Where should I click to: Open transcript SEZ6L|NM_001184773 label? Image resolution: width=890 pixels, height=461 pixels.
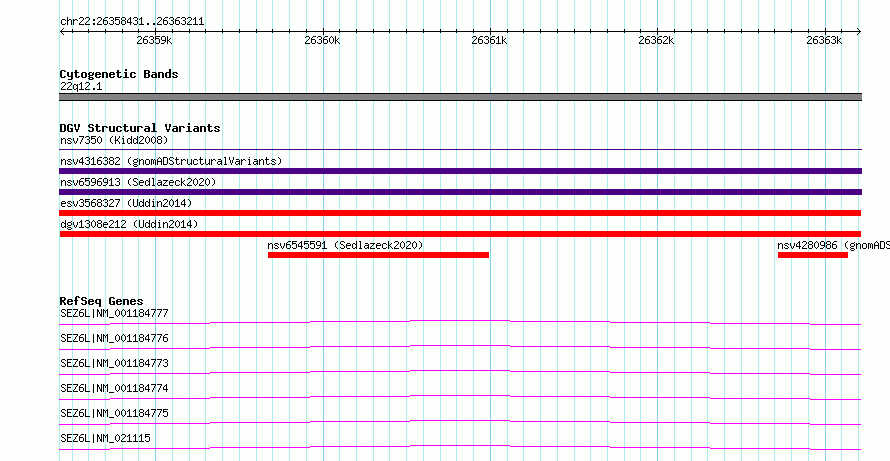pos(114,363)
